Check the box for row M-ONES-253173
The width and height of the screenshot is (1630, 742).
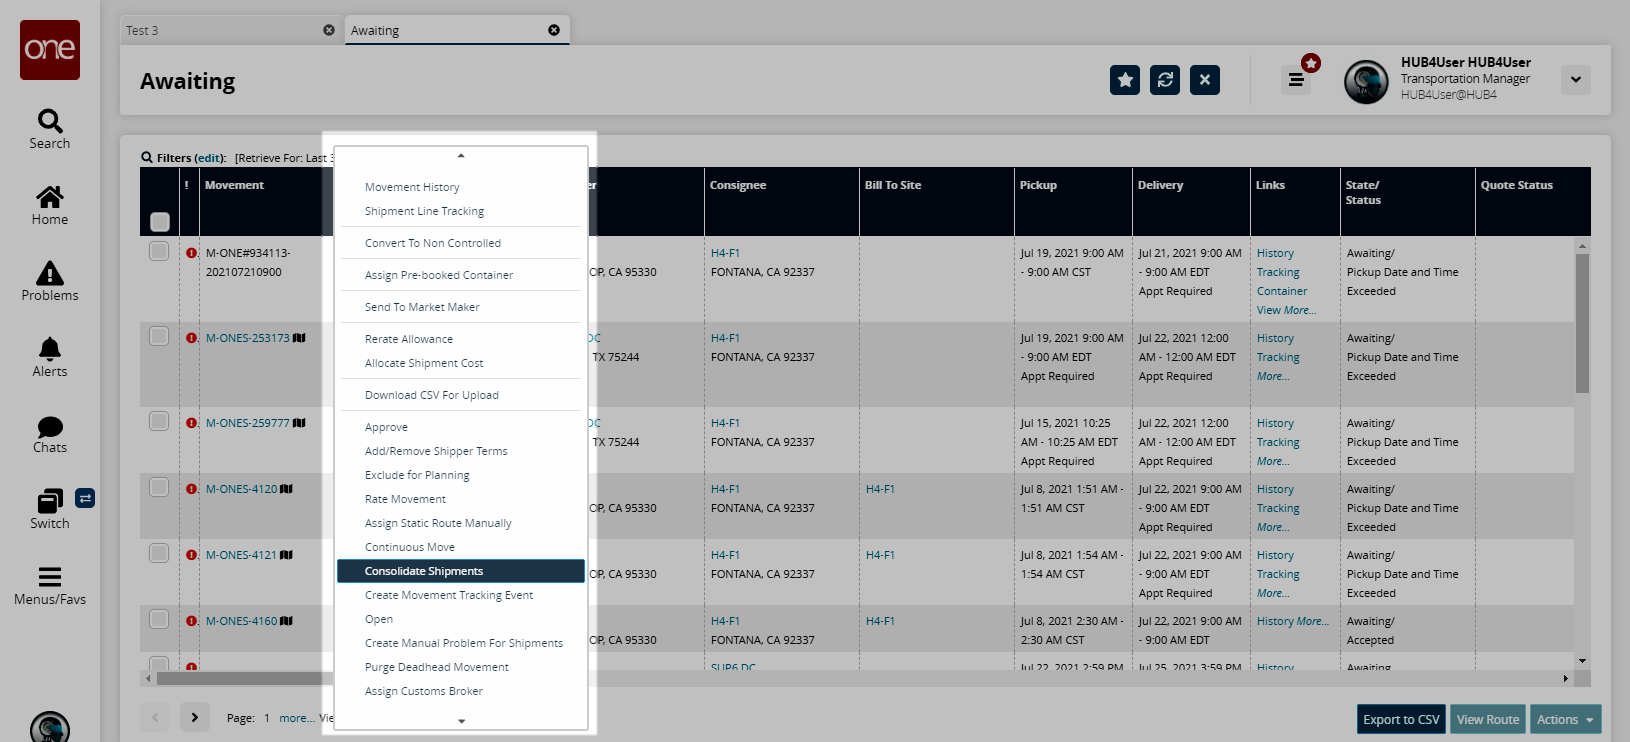tap(159, 337)
